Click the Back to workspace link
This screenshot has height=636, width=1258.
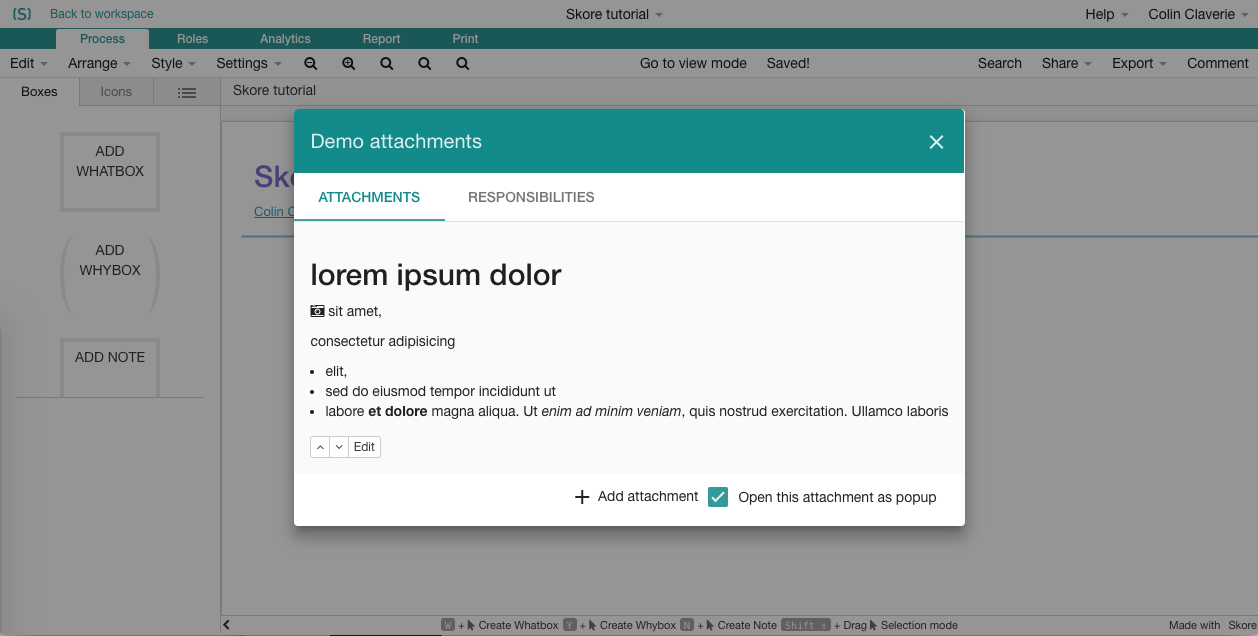(x=102, y=14)
